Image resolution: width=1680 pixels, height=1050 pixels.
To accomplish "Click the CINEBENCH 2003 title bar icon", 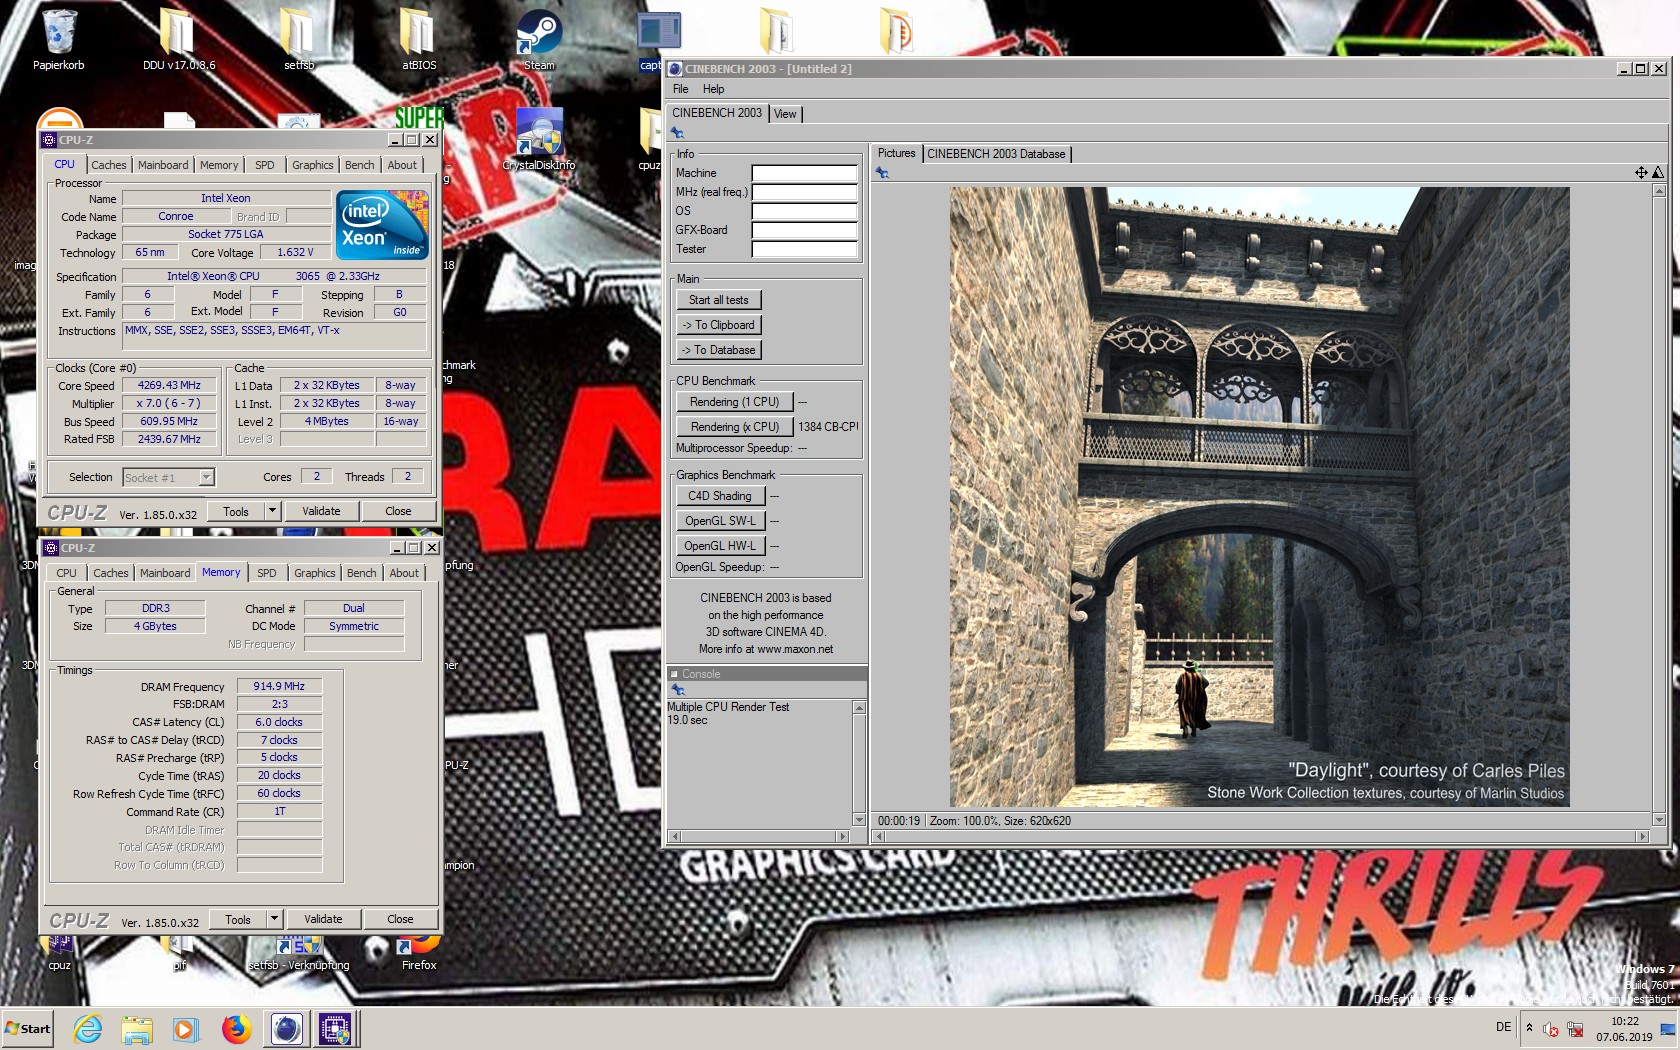I will click(675, 69).
